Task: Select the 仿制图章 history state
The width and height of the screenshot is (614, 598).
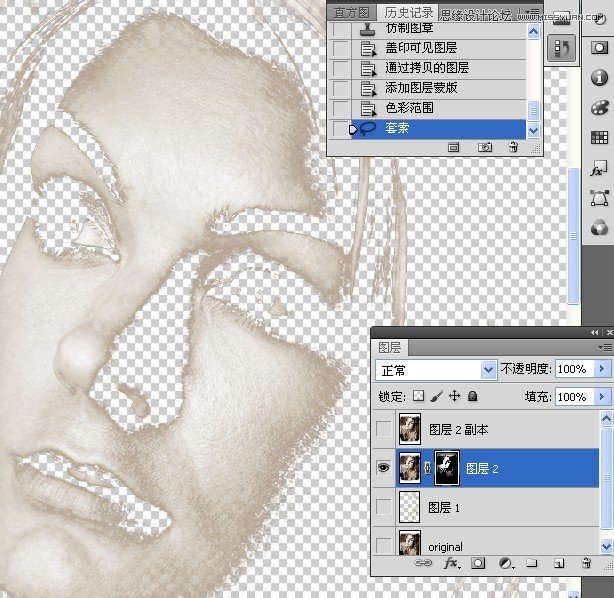Action: [x=439, y=30]
